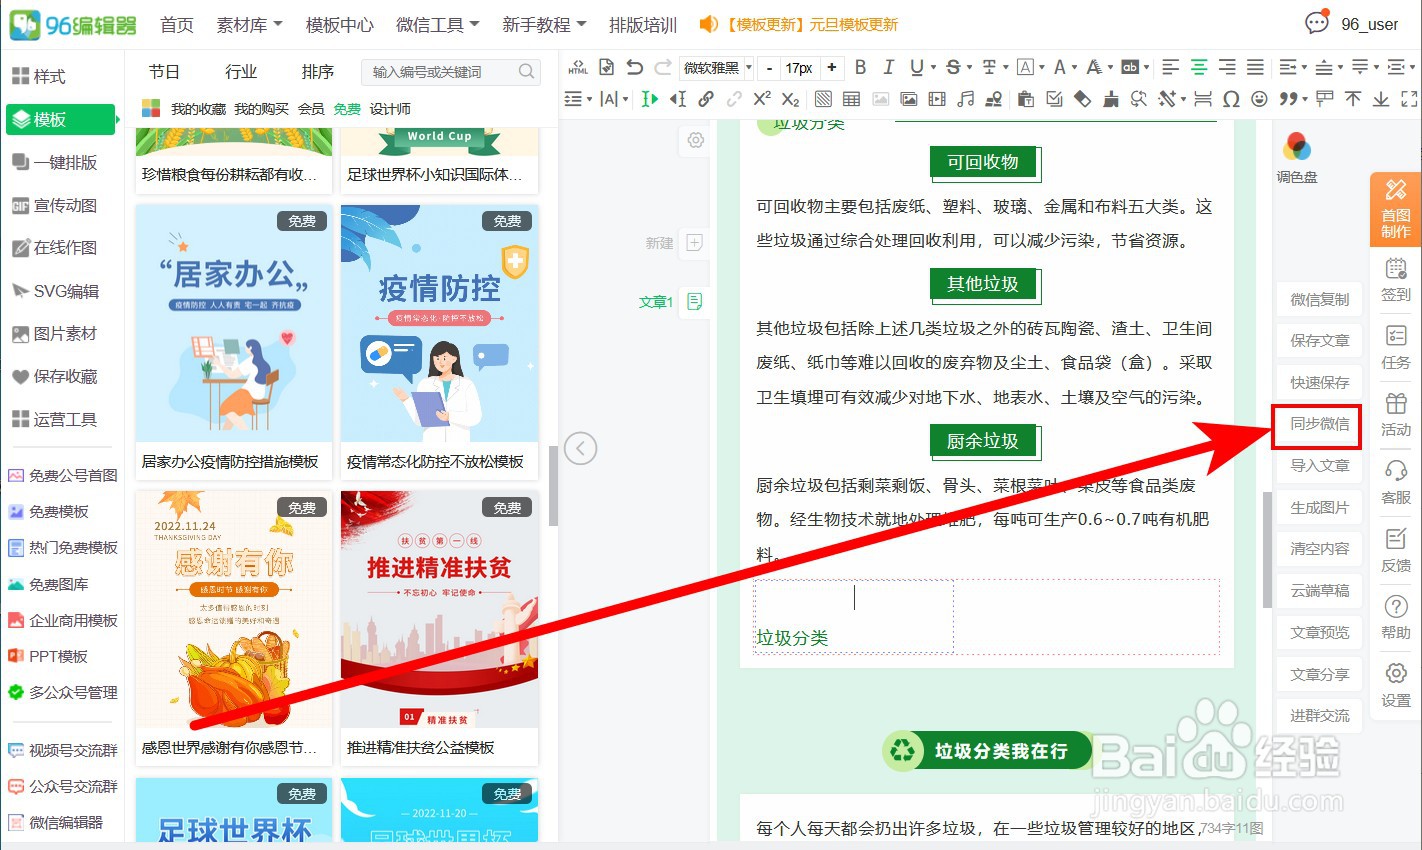
Task: Open font color dropdown
Action: (1074, 67)
